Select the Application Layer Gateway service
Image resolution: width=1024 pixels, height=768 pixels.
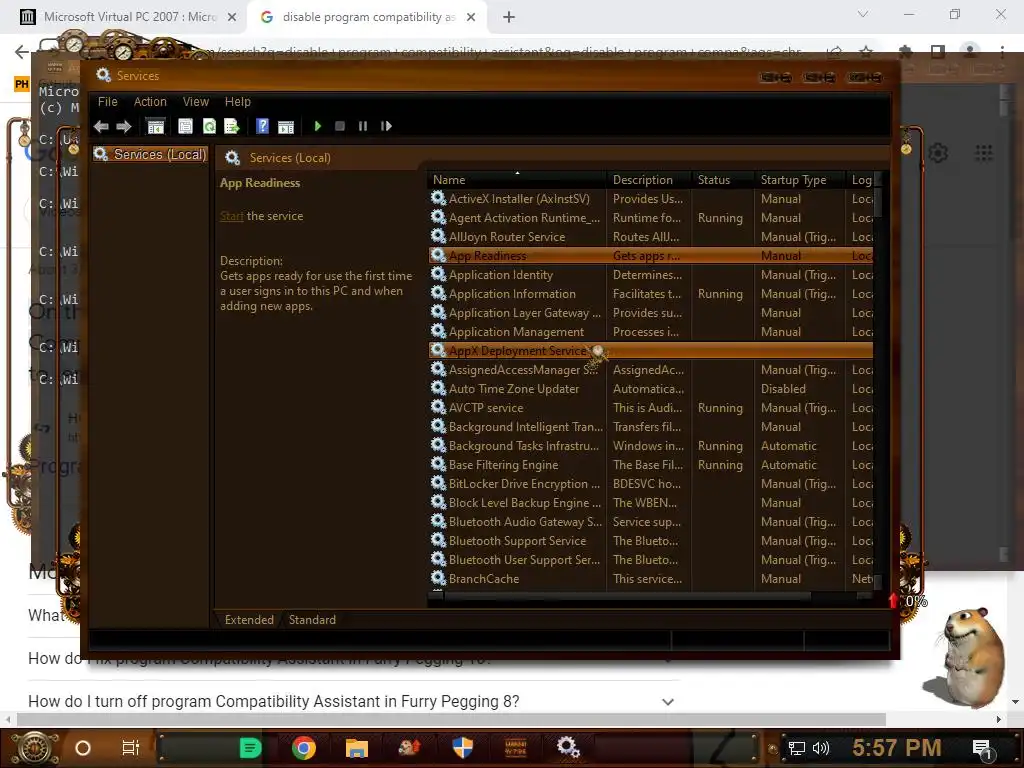(x=650, y=312)
